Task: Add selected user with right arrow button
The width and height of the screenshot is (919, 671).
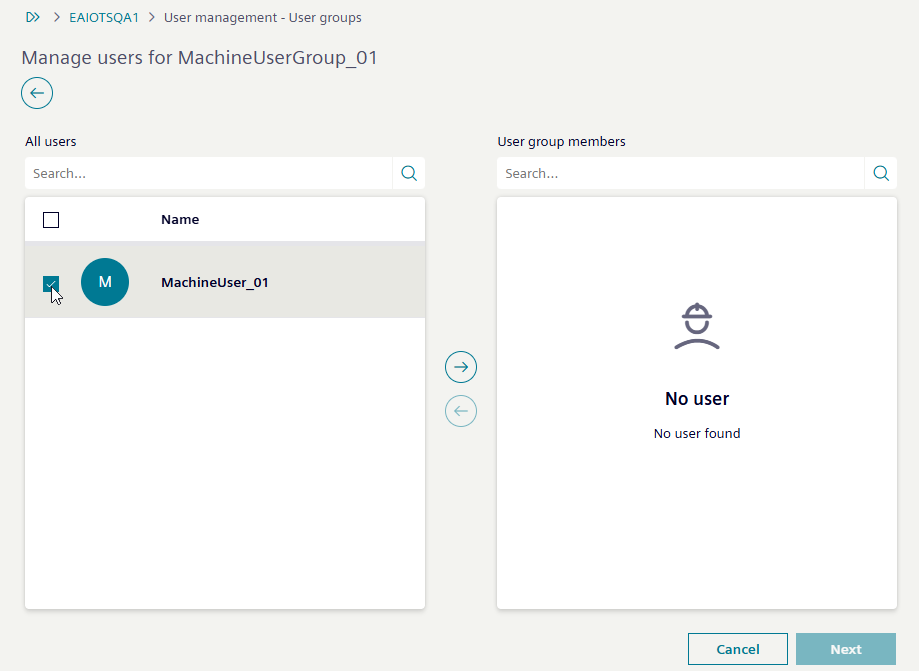Action: click(461, 367)
